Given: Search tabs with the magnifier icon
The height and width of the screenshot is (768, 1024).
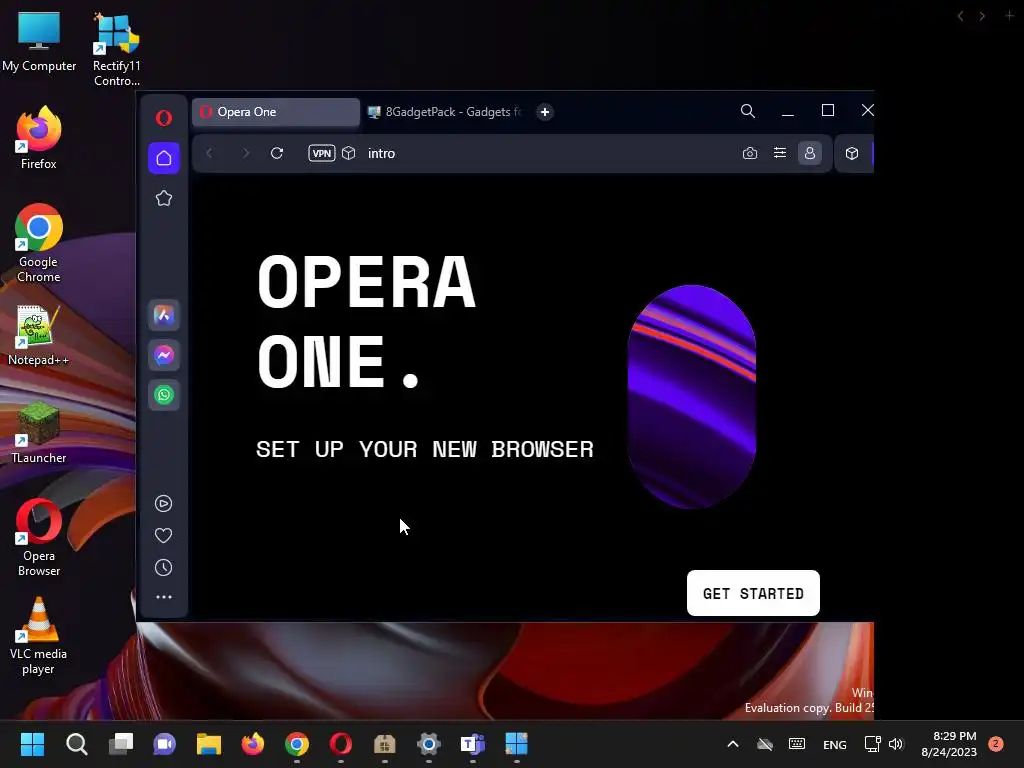Looking at the screenshot, I should click(x=748, y=111).
